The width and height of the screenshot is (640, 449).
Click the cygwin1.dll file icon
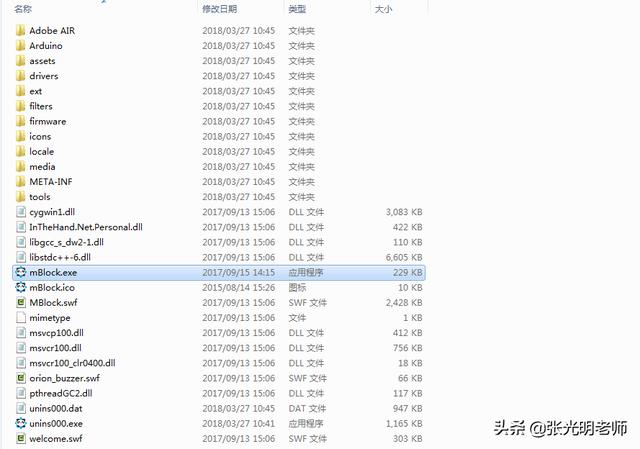(20, 212)
